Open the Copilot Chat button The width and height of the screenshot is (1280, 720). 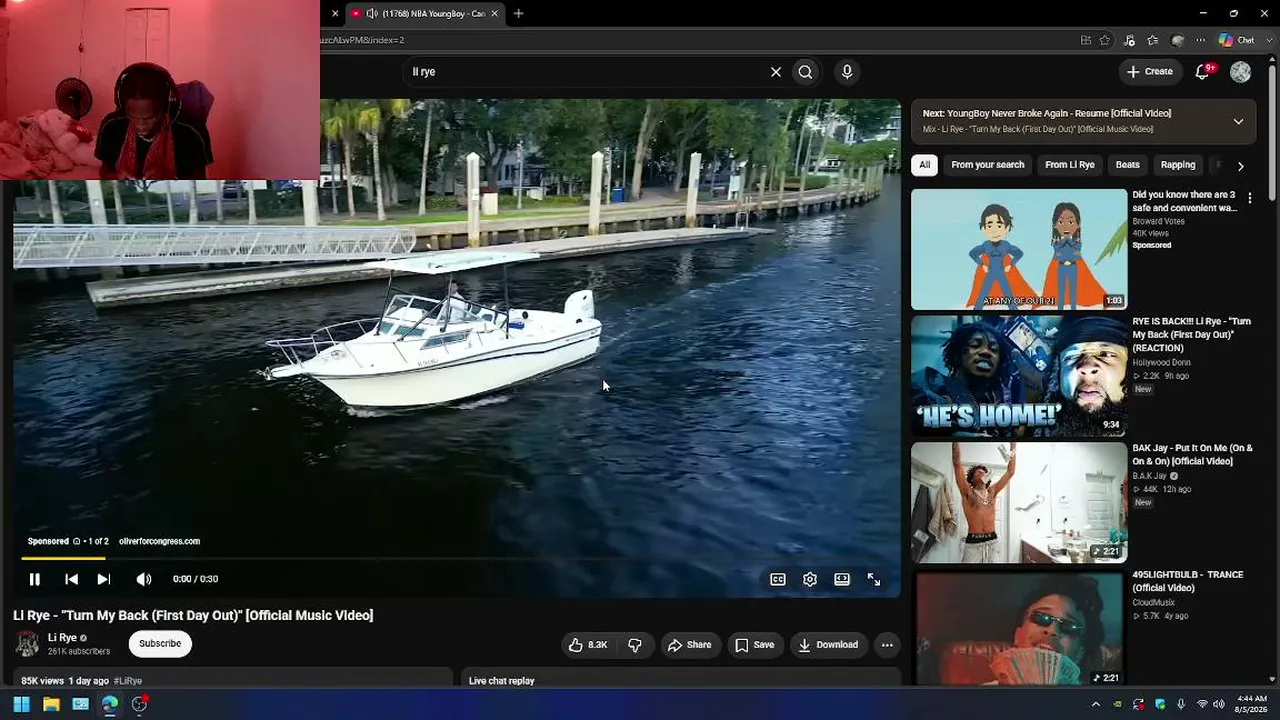click(x=1237, y=40)
